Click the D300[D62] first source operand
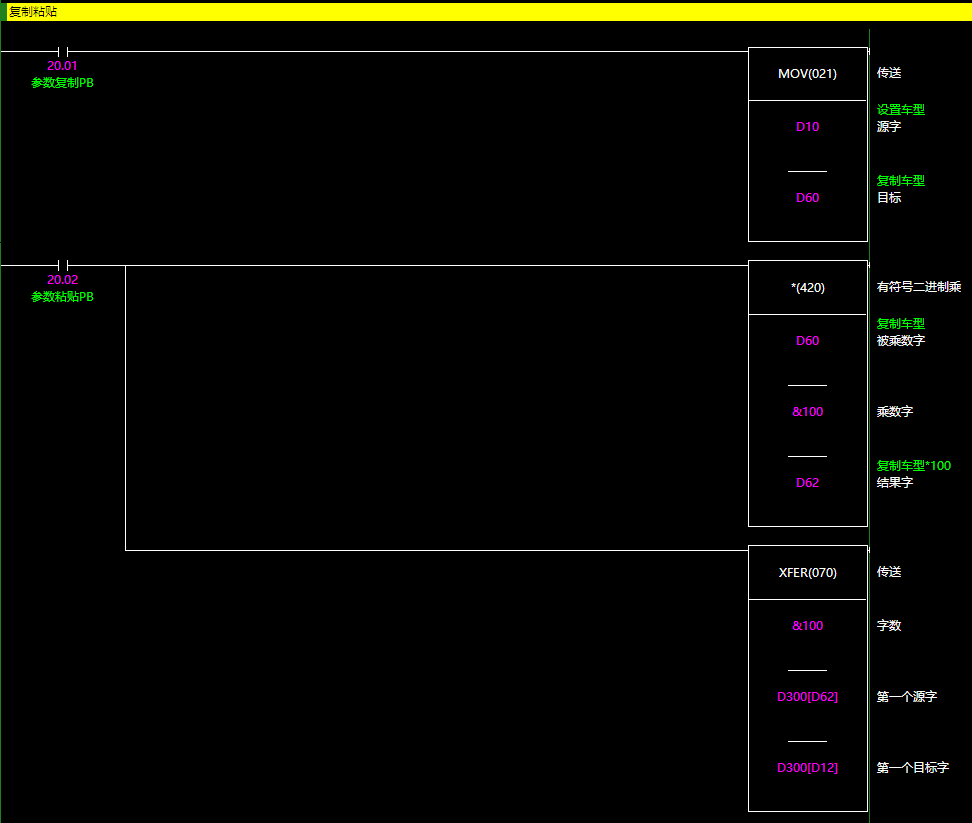Image resolution: width=972 pixels, height=823 pixels. [807, 697]
